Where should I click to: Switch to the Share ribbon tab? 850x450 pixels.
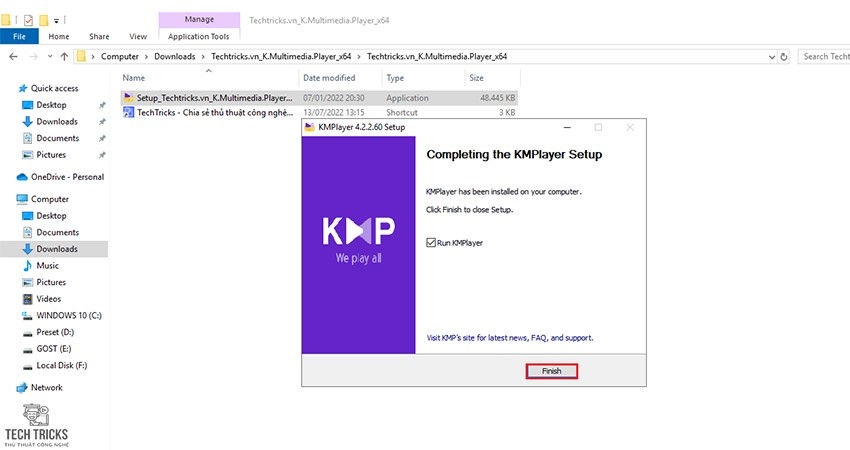pos(99,36)
